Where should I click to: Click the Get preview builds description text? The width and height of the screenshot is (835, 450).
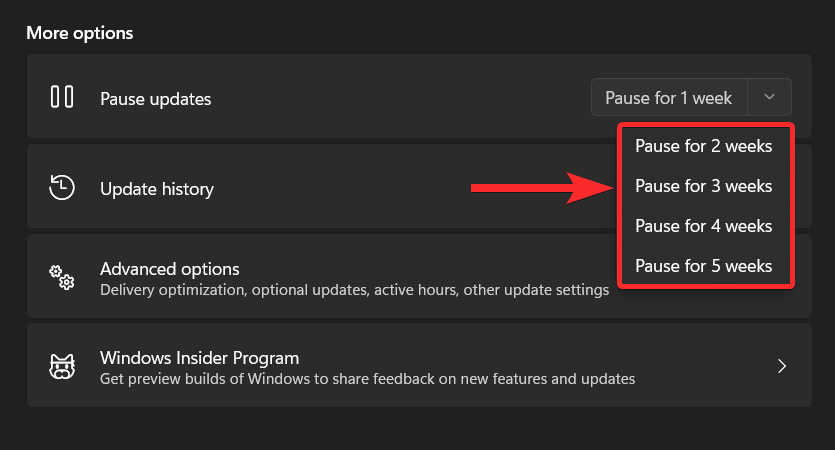pos(367,379)
